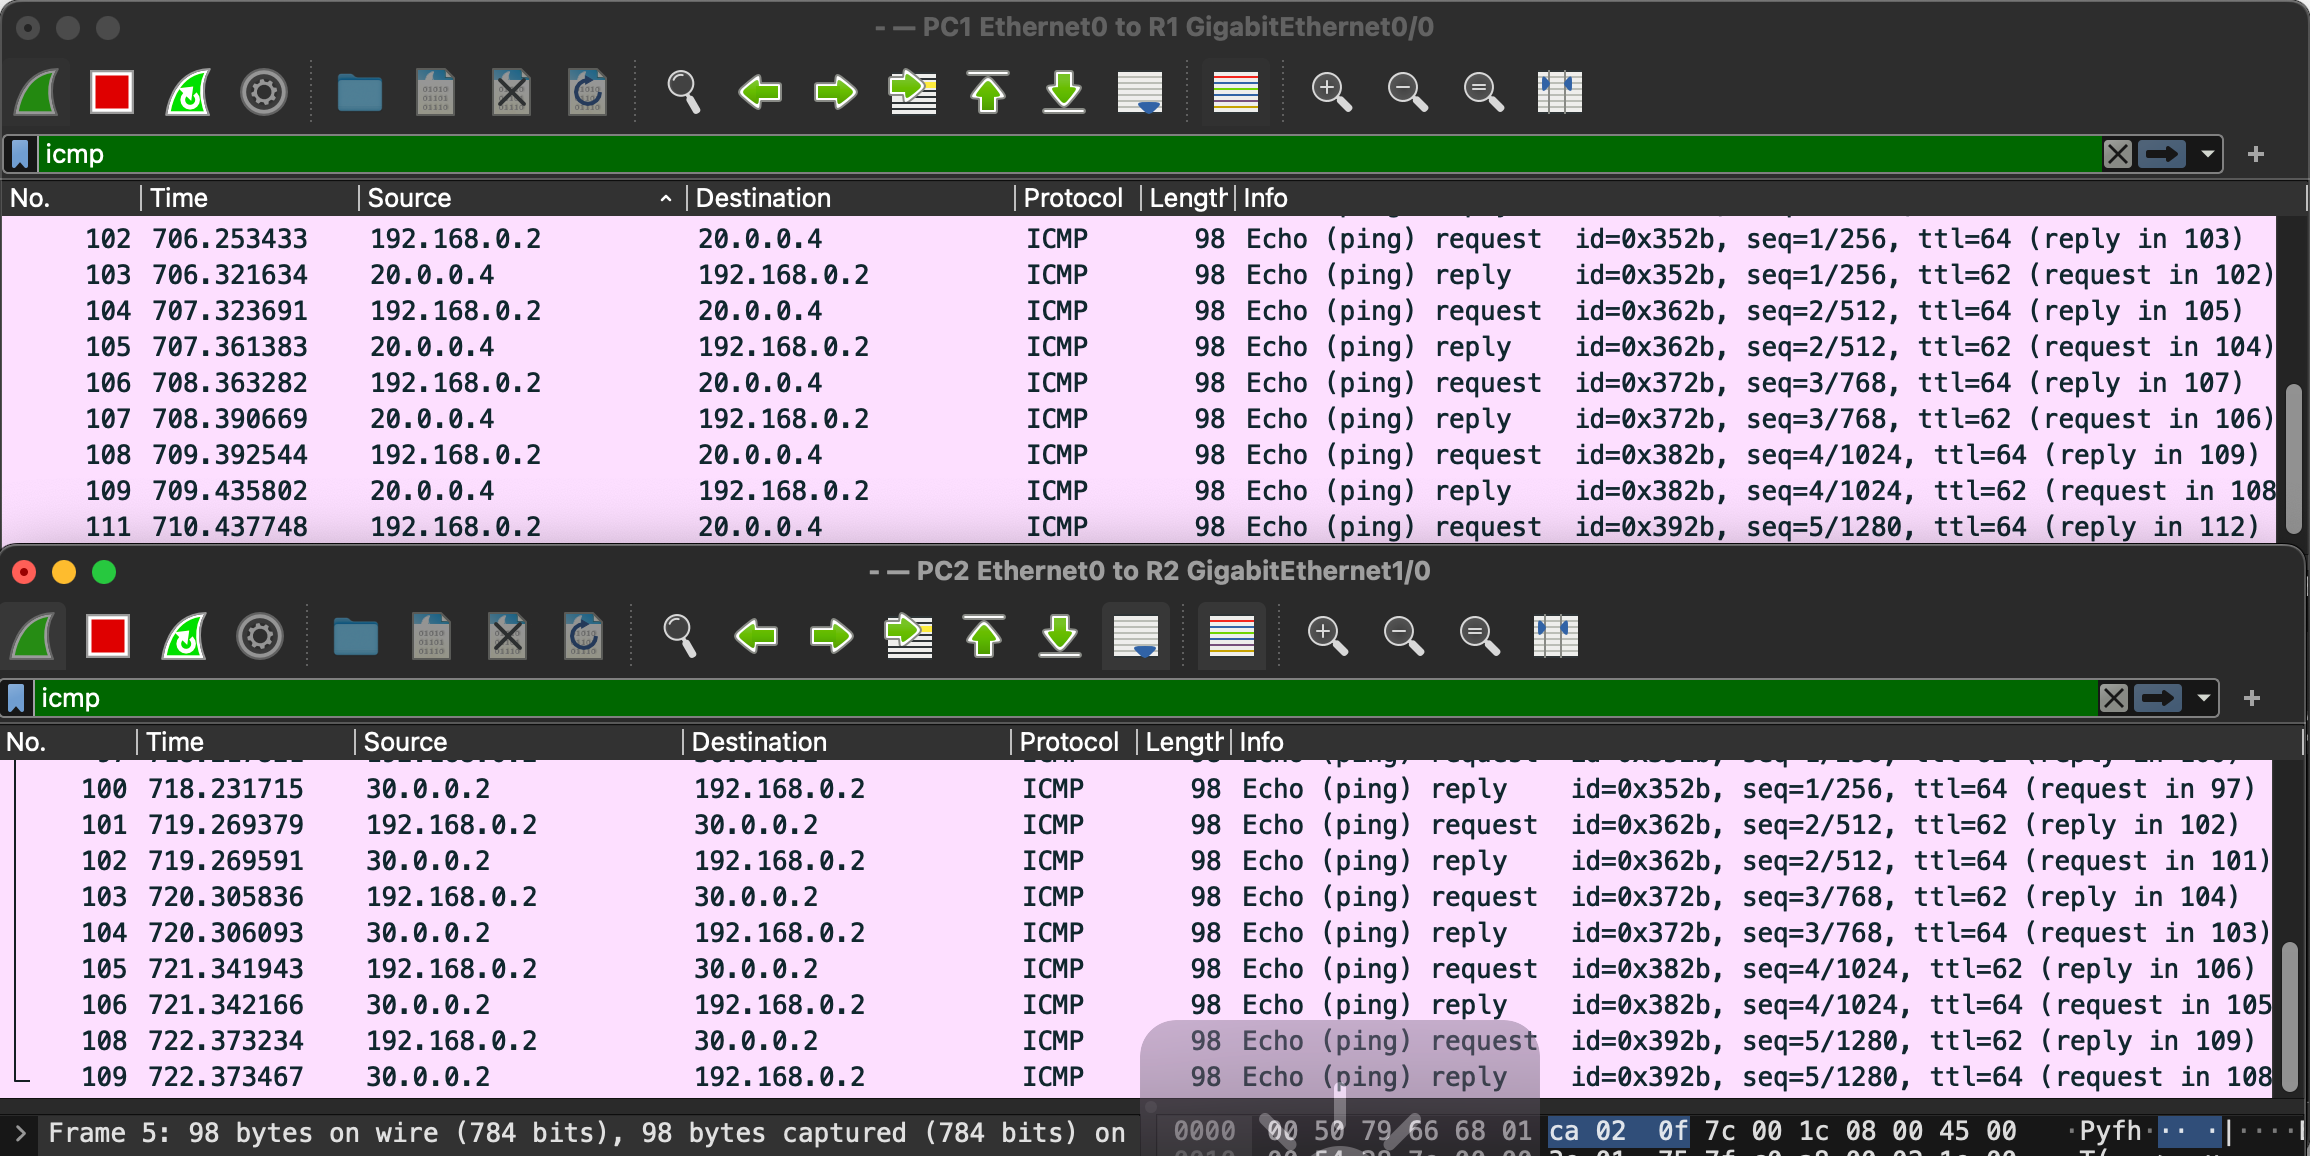Reload capture file in PC2 toolbar

tap(583, 637)
